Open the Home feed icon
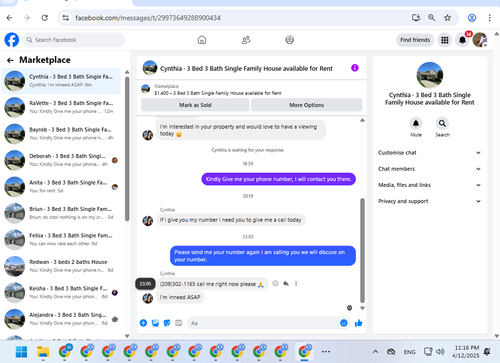 tap(202, 40)
